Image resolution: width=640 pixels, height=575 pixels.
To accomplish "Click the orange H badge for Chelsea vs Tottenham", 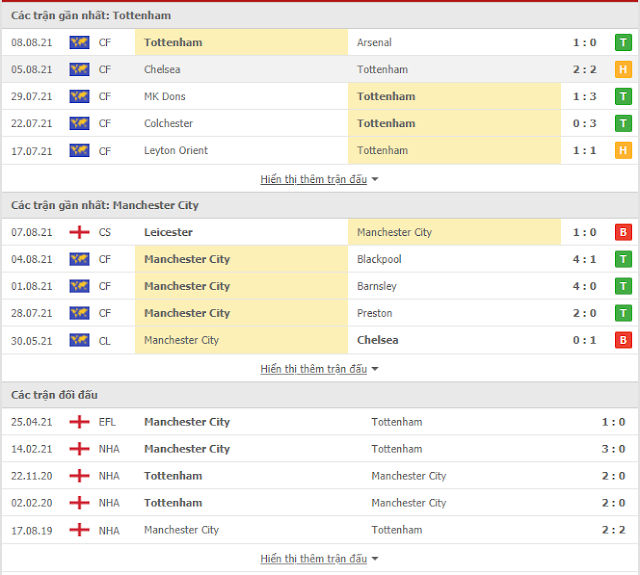I will 623,69.
